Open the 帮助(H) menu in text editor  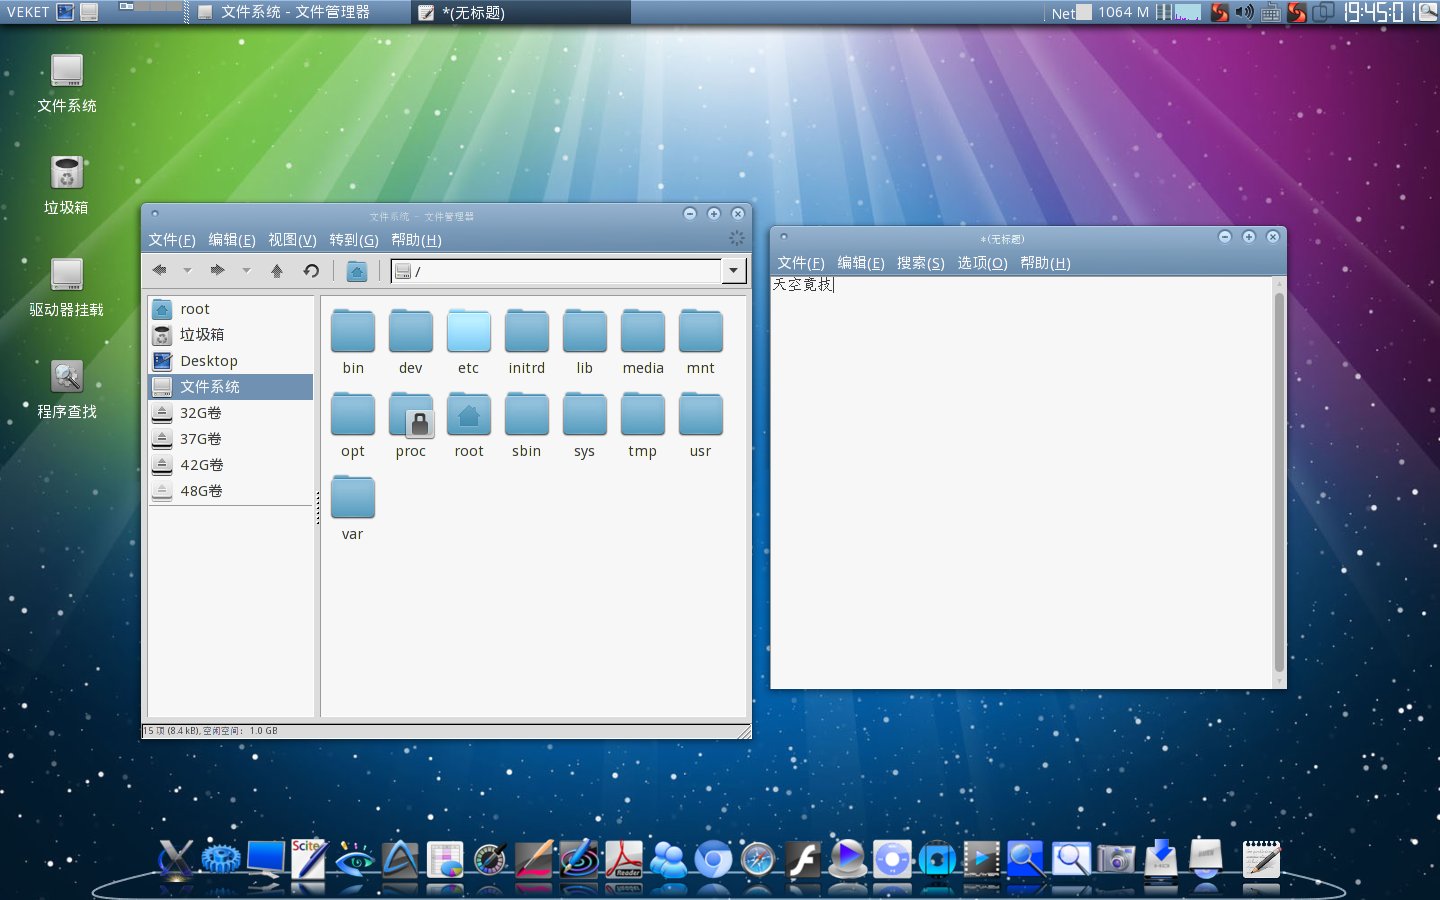click(1045, 263)
